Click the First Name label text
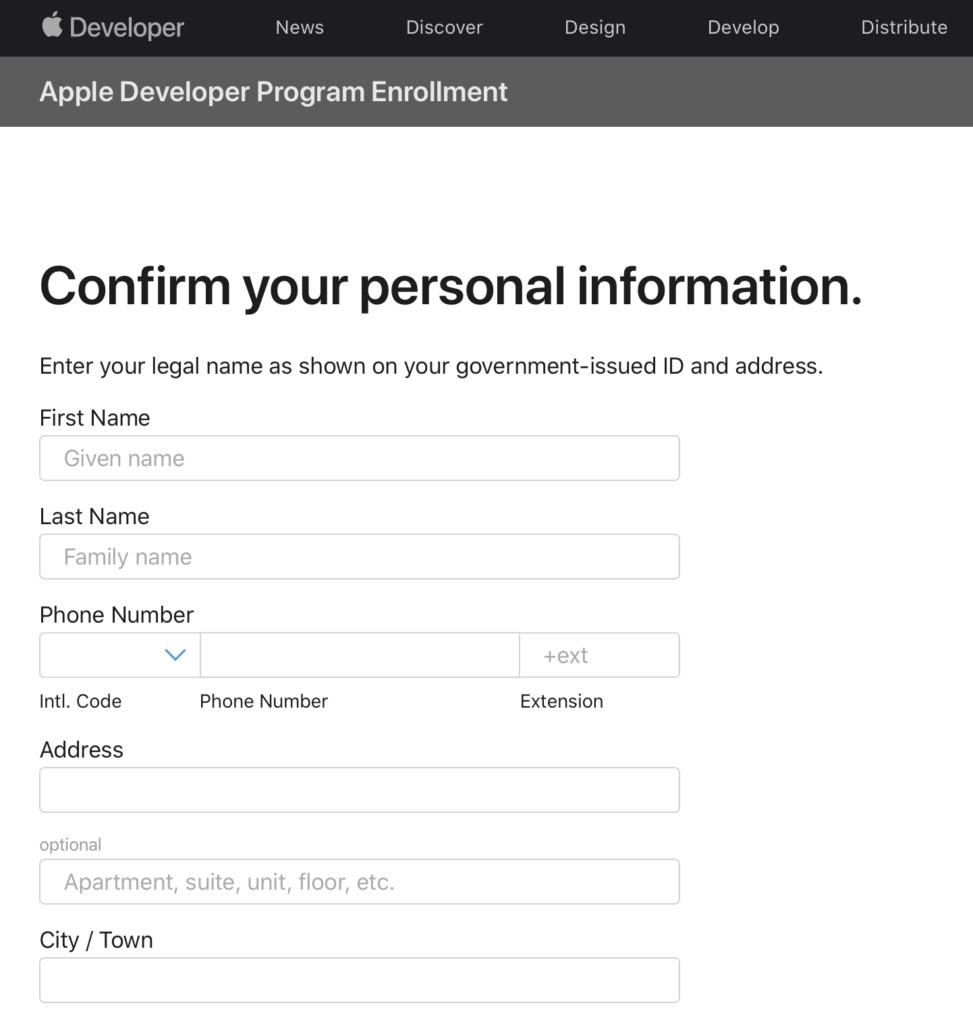This screenshot has height=1024, width=973. coord(95,418)
